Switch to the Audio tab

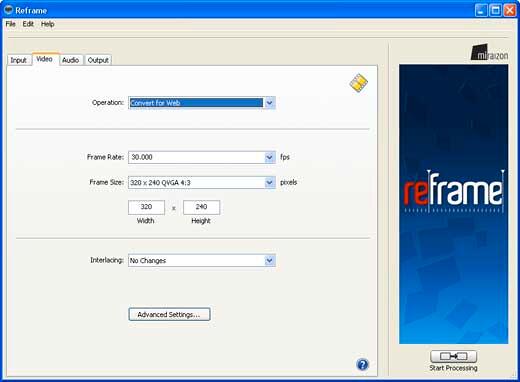click(70, 60)
